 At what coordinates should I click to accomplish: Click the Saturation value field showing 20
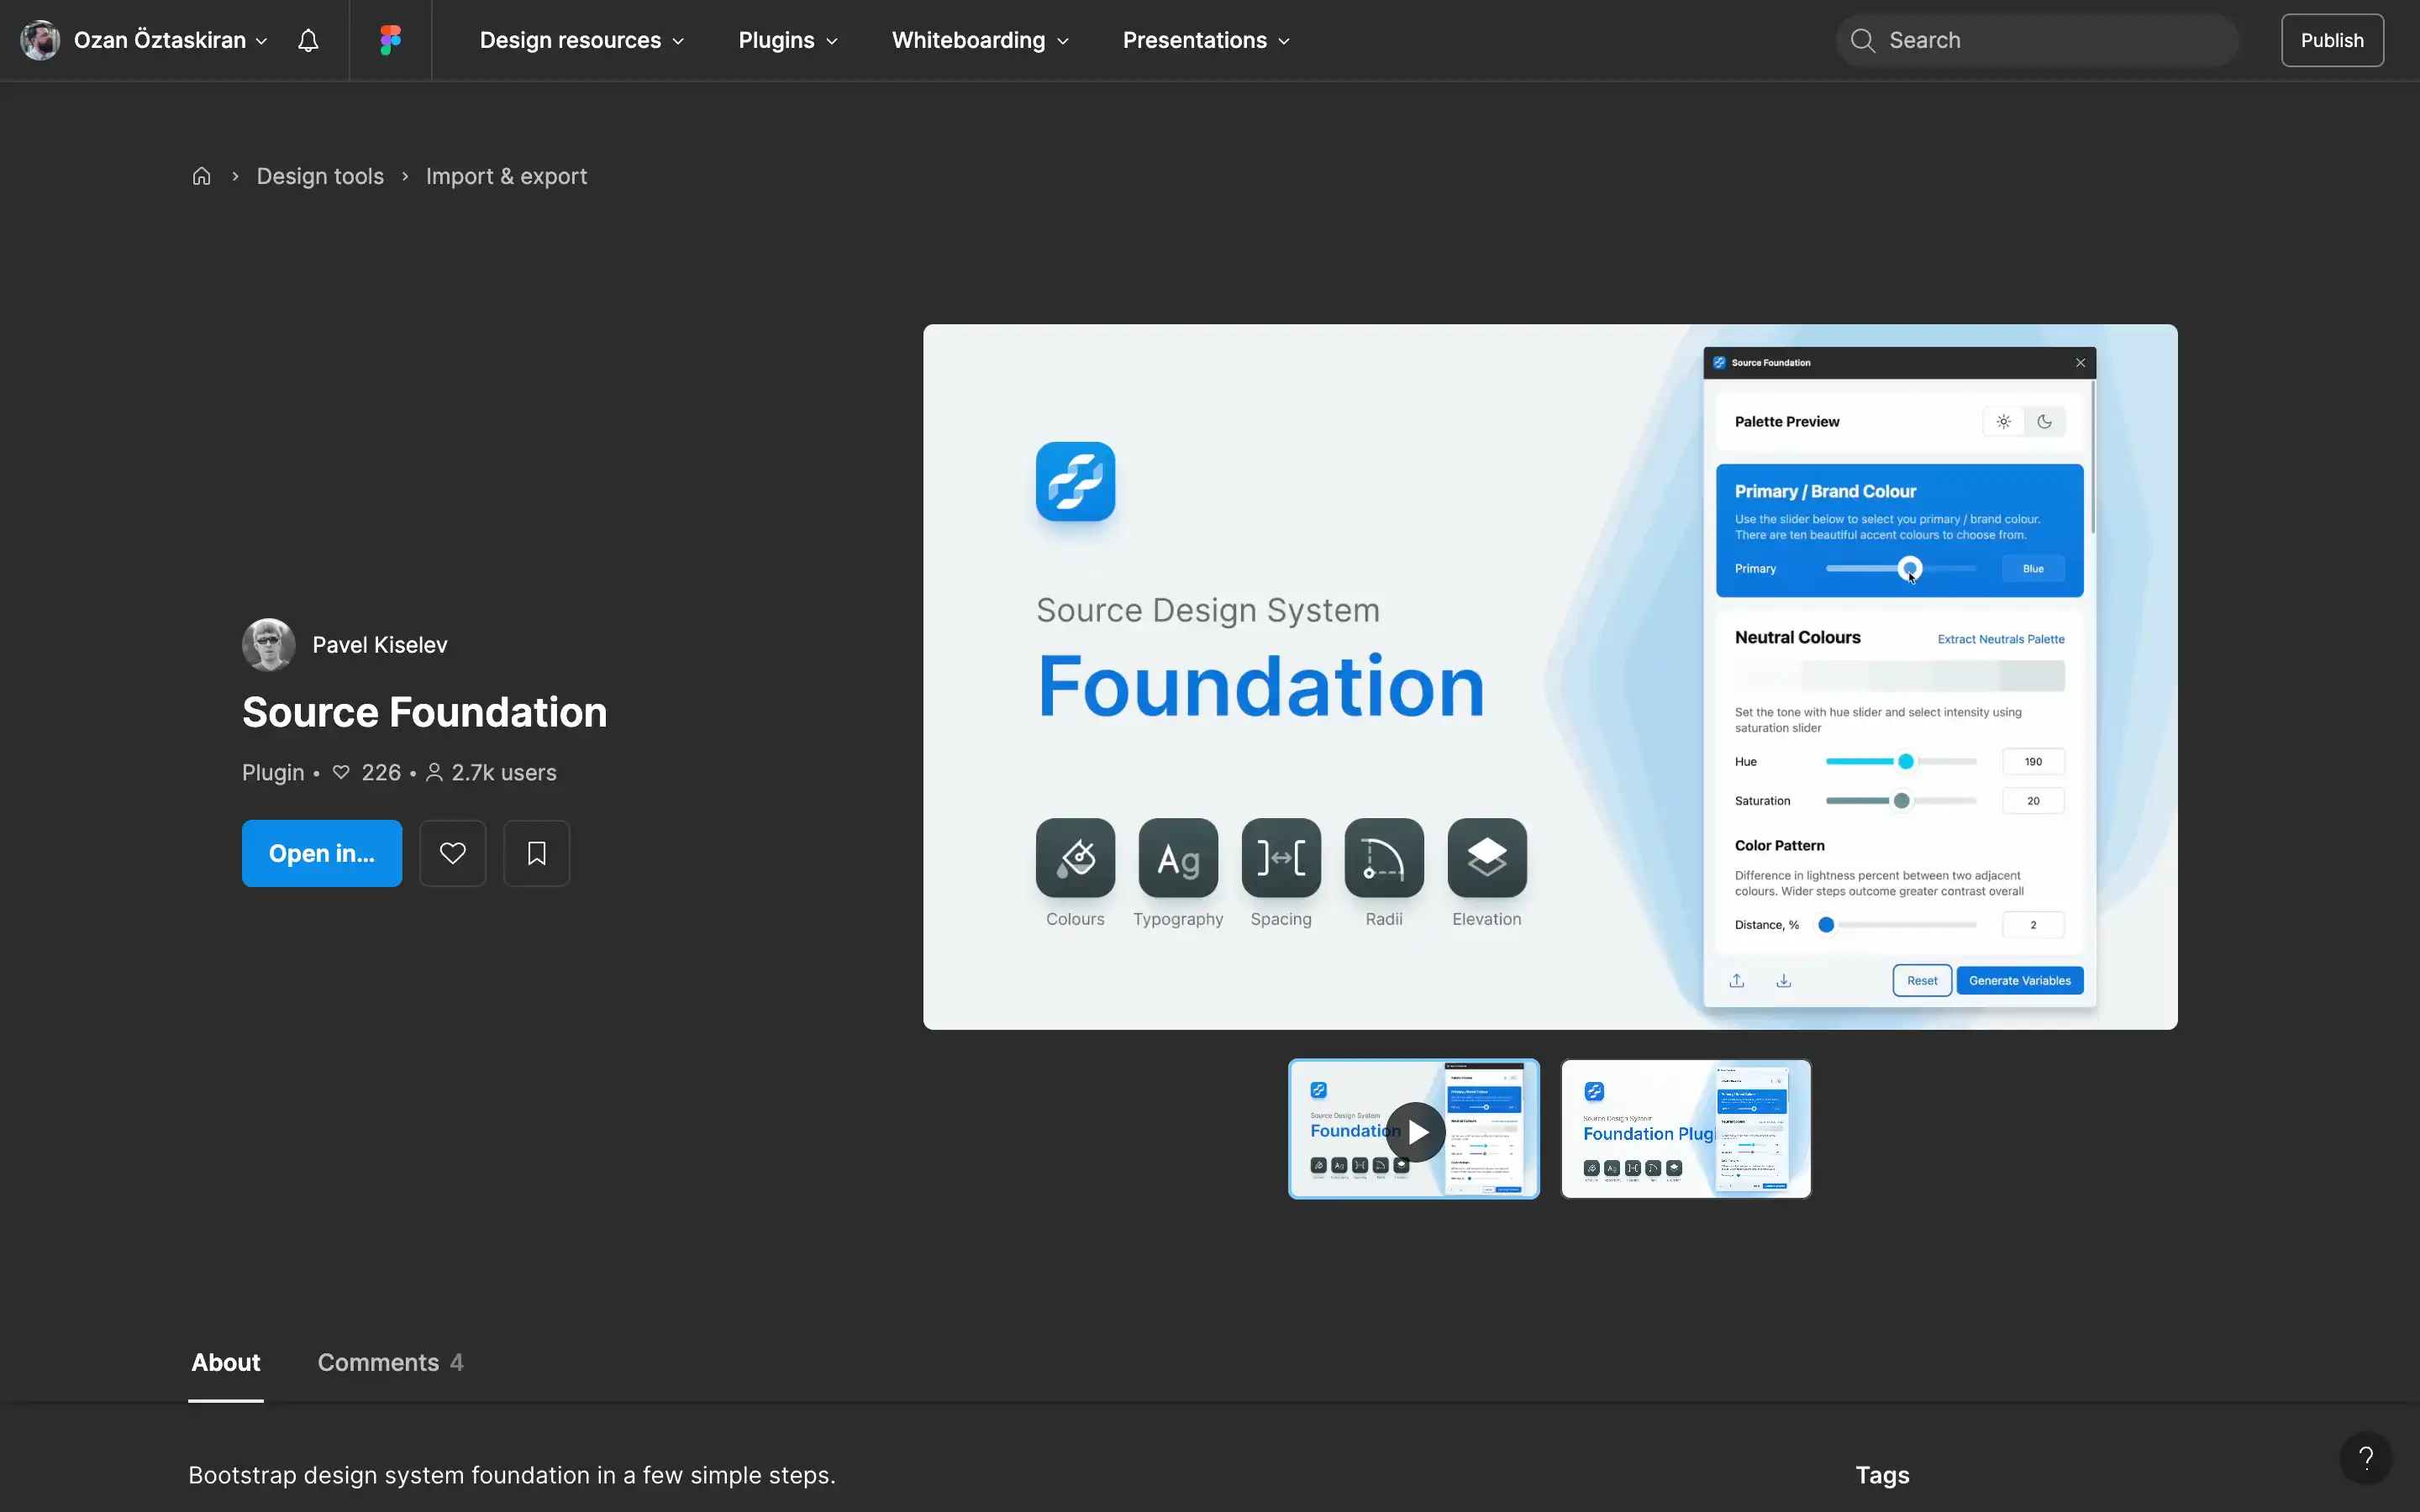point(2033,800)
